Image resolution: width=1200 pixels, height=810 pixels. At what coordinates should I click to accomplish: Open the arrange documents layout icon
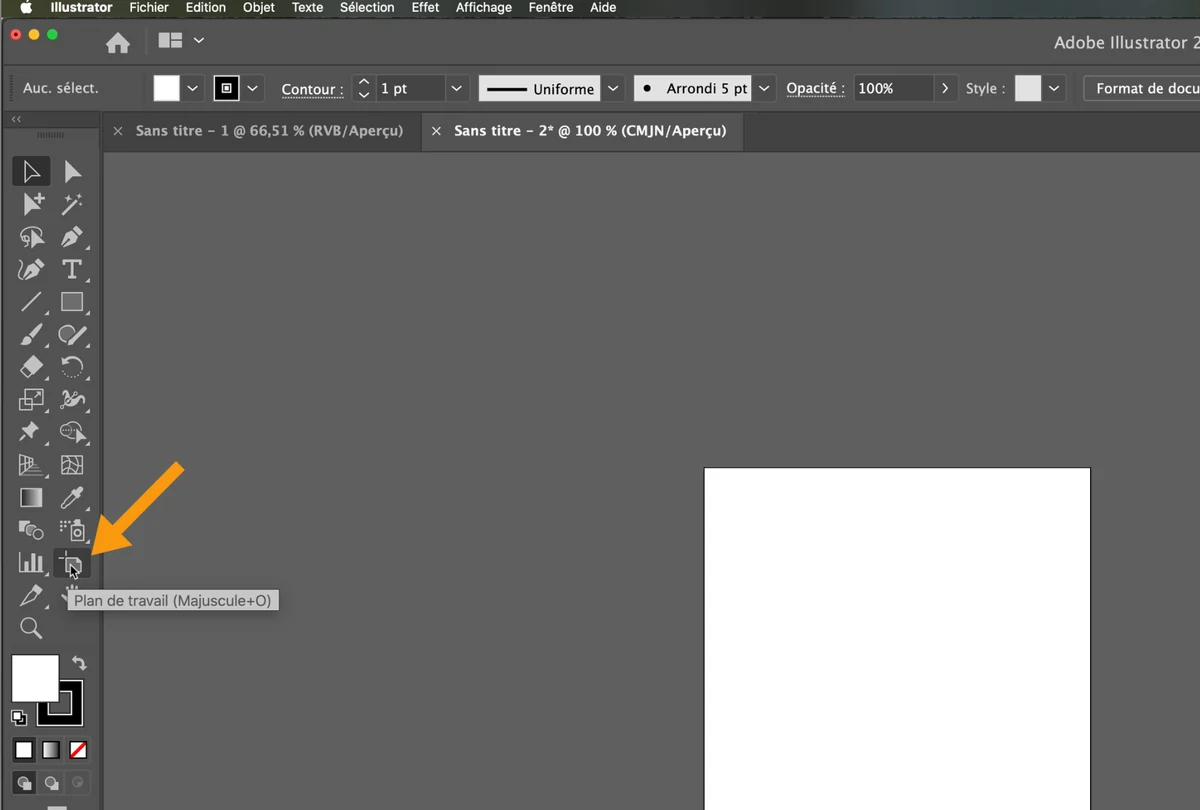pos(171,40)
